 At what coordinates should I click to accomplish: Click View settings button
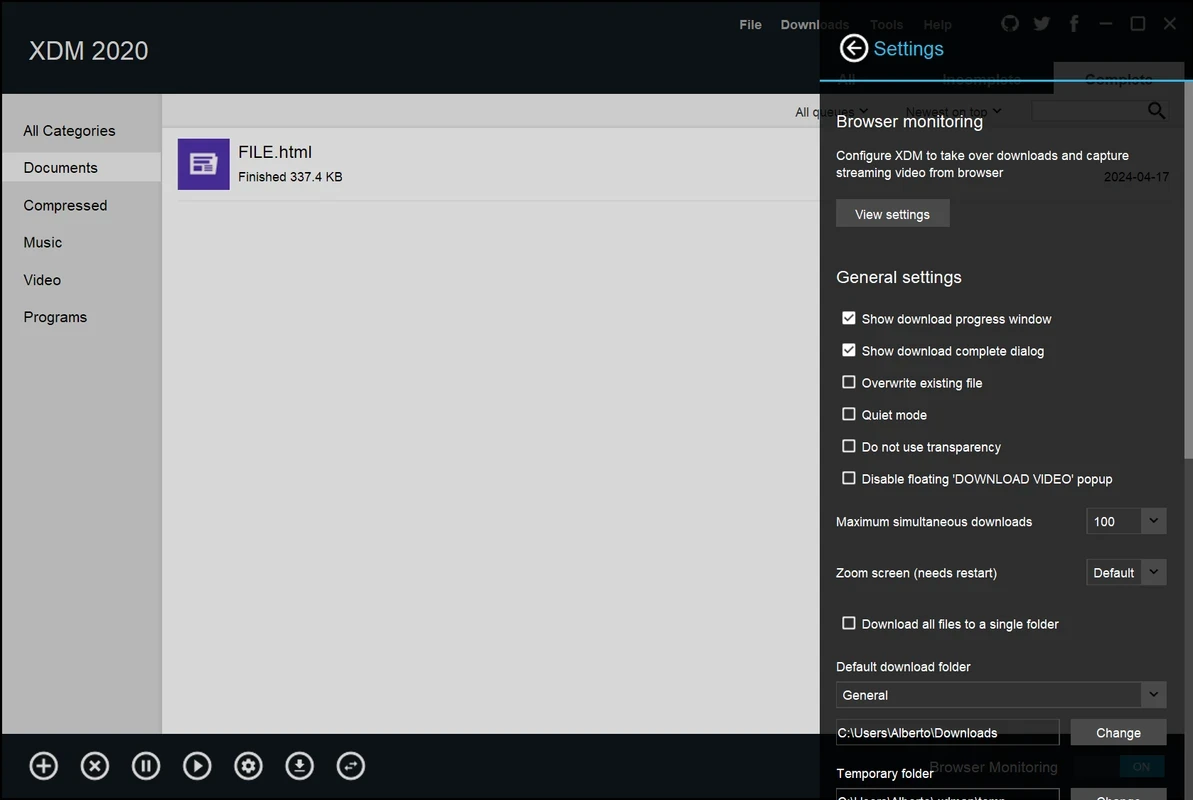point(892,214)
